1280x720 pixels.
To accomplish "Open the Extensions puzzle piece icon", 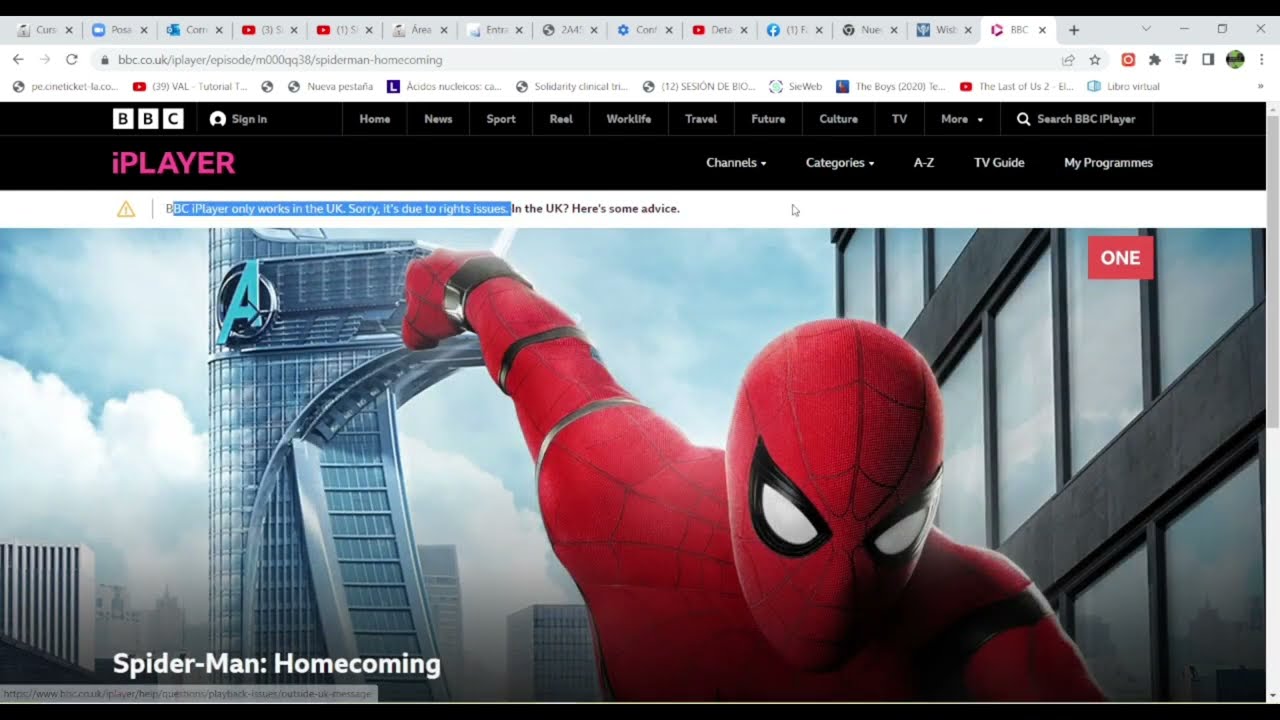I will pos(1155,60).
